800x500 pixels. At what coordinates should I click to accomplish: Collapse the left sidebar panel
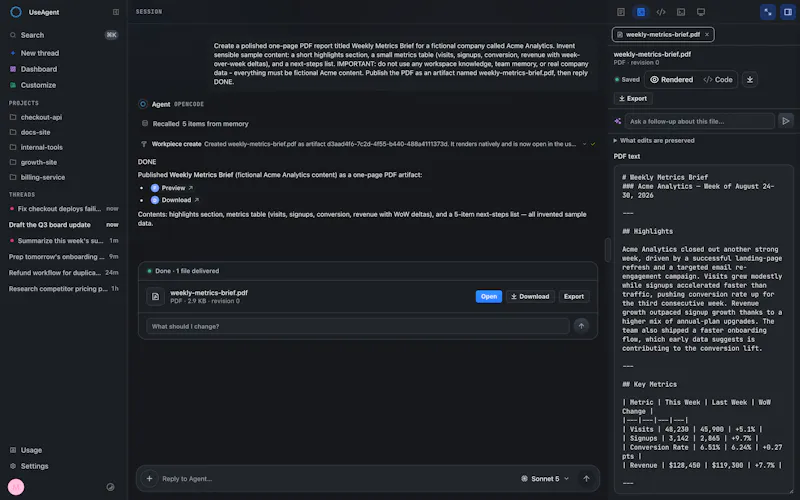[x=116, y=12]
